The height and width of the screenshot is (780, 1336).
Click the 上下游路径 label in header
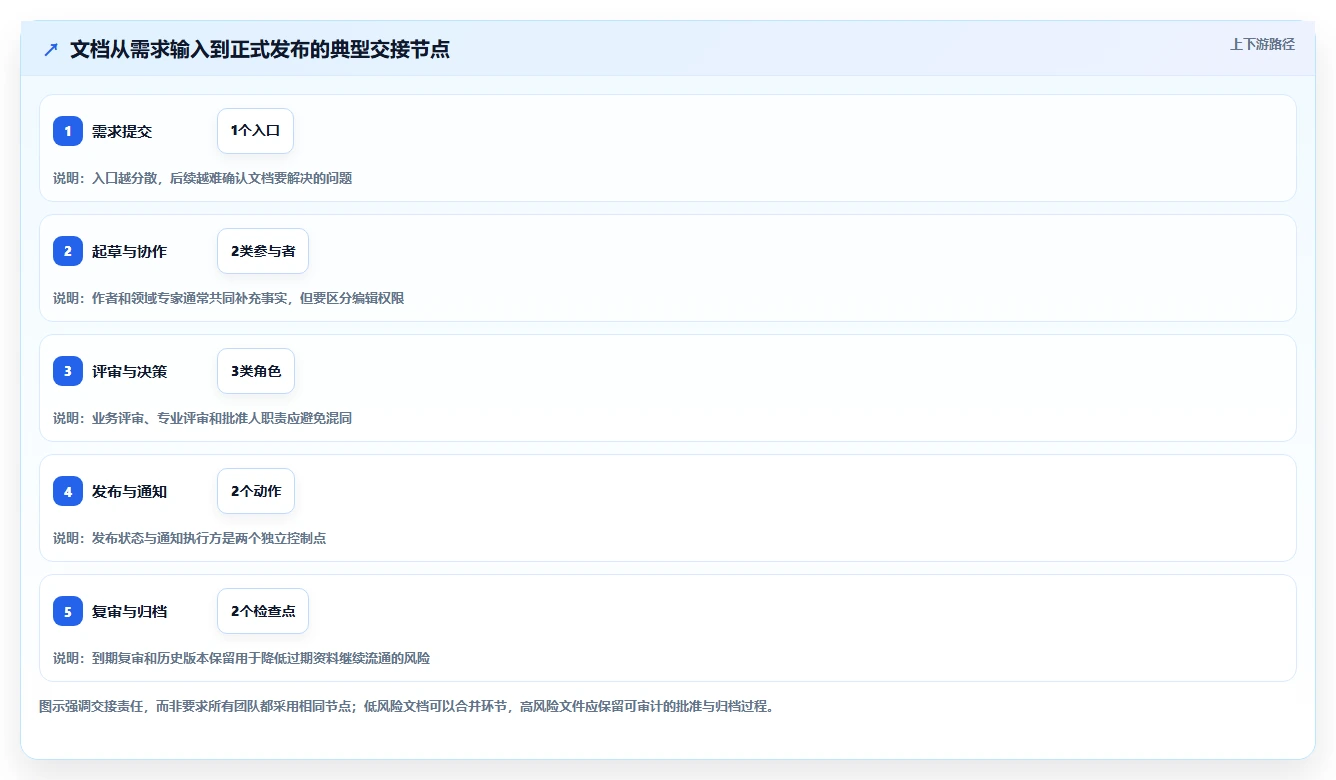coord(1262,44)
